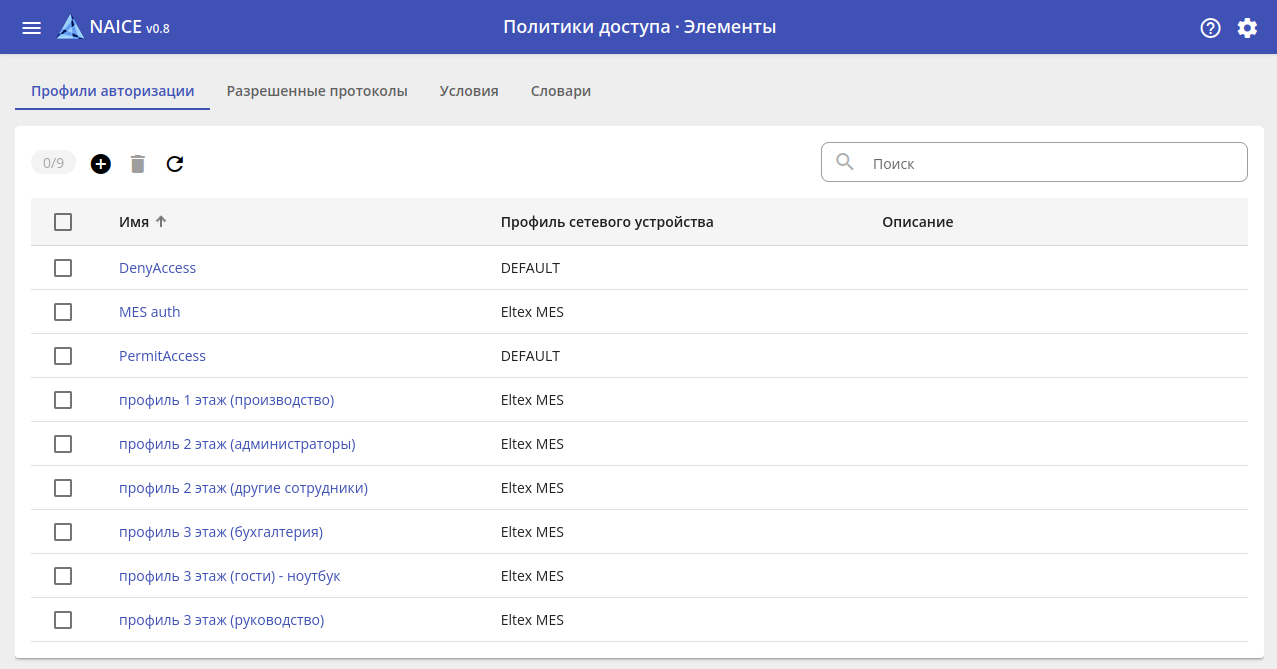Add a new authorization profile
1277x669 pixels.
tap(101, 164)
